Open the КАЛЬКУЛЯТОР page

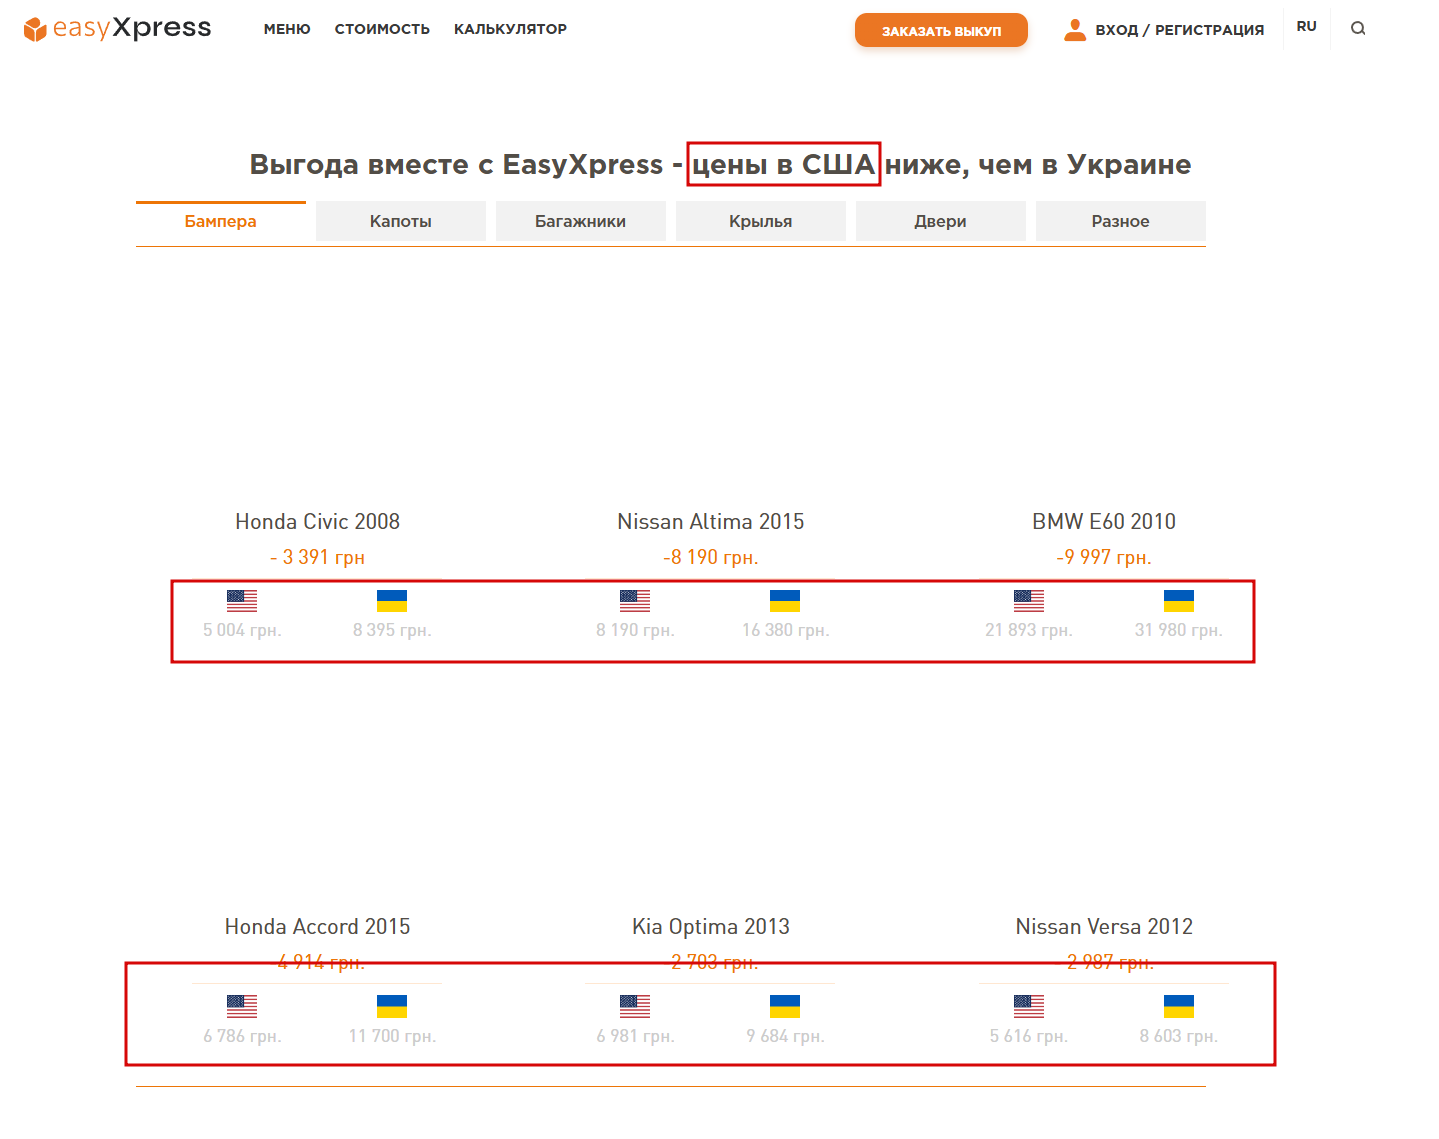pyautogui.click(x=510, y=29)
